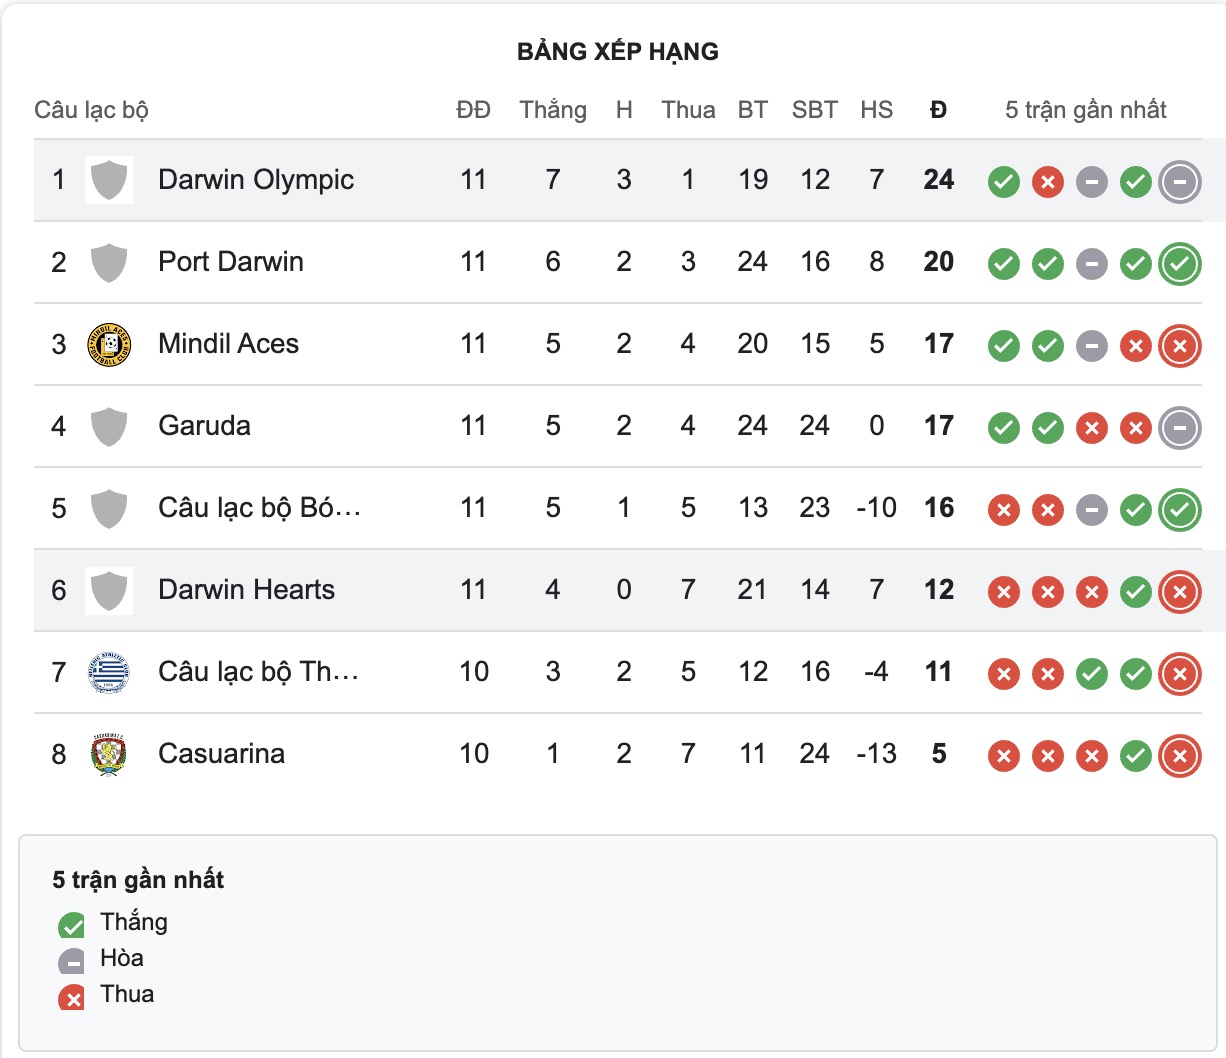Open the Port Darwin team link
1226x1058 pixels.
point(231,262)
